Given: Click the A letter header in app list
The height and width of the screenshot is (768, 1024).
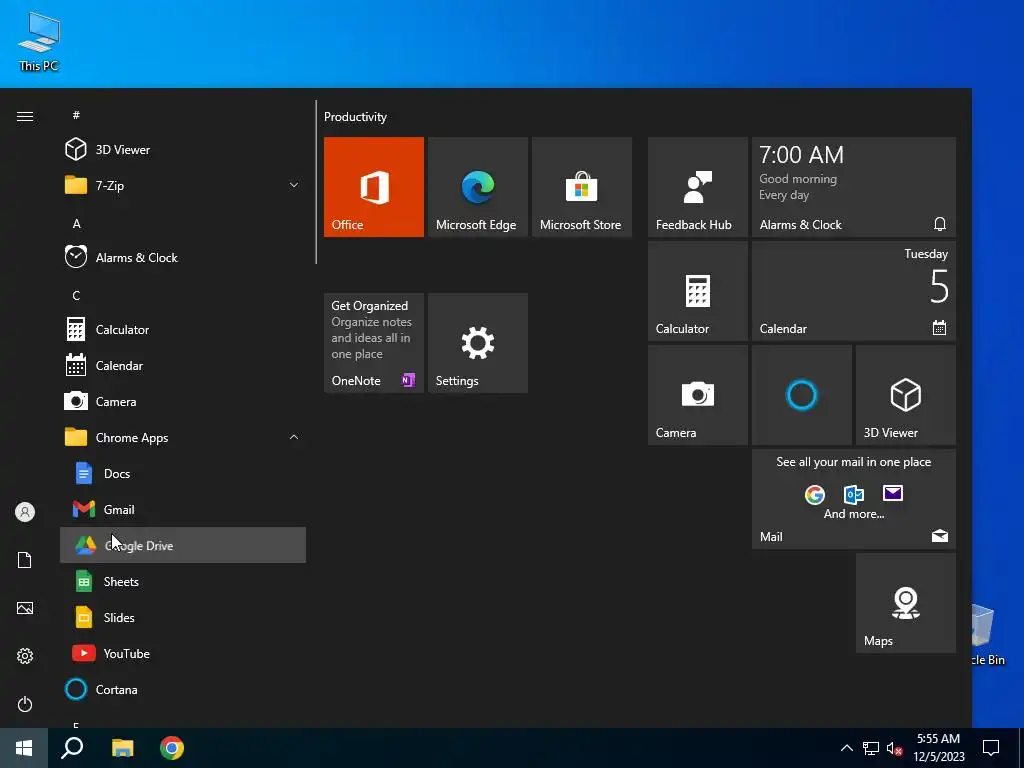Looking at the screenshot, I should pyautogui.click(x=76, y=224).
